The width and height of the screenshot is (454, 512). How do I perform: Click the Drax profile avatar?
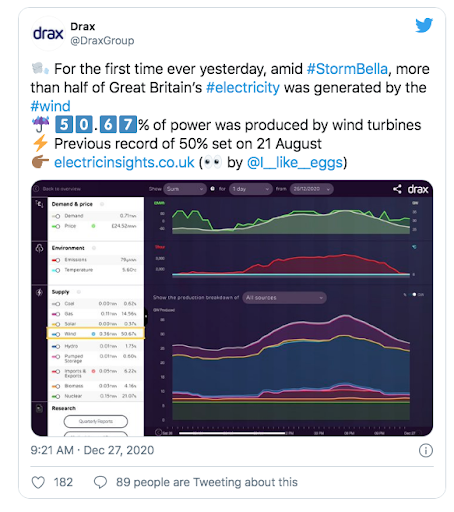(48, 33)
